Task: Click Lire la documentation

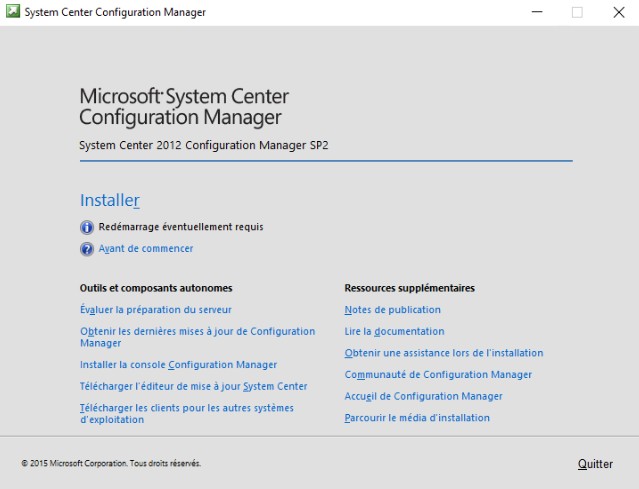Action: [394, 331]
